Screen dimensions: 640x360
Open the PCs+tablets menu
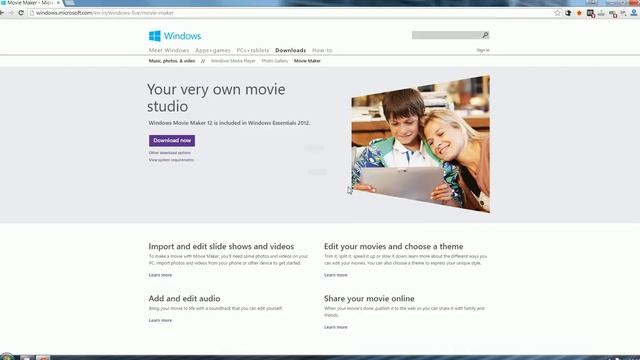tap(253, 50)
